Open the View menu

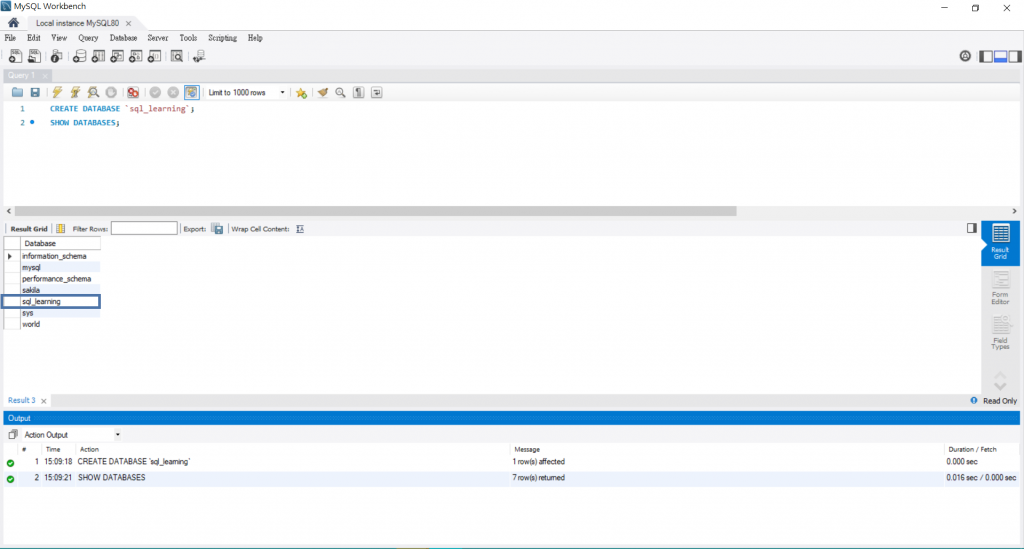pos(59,38)
